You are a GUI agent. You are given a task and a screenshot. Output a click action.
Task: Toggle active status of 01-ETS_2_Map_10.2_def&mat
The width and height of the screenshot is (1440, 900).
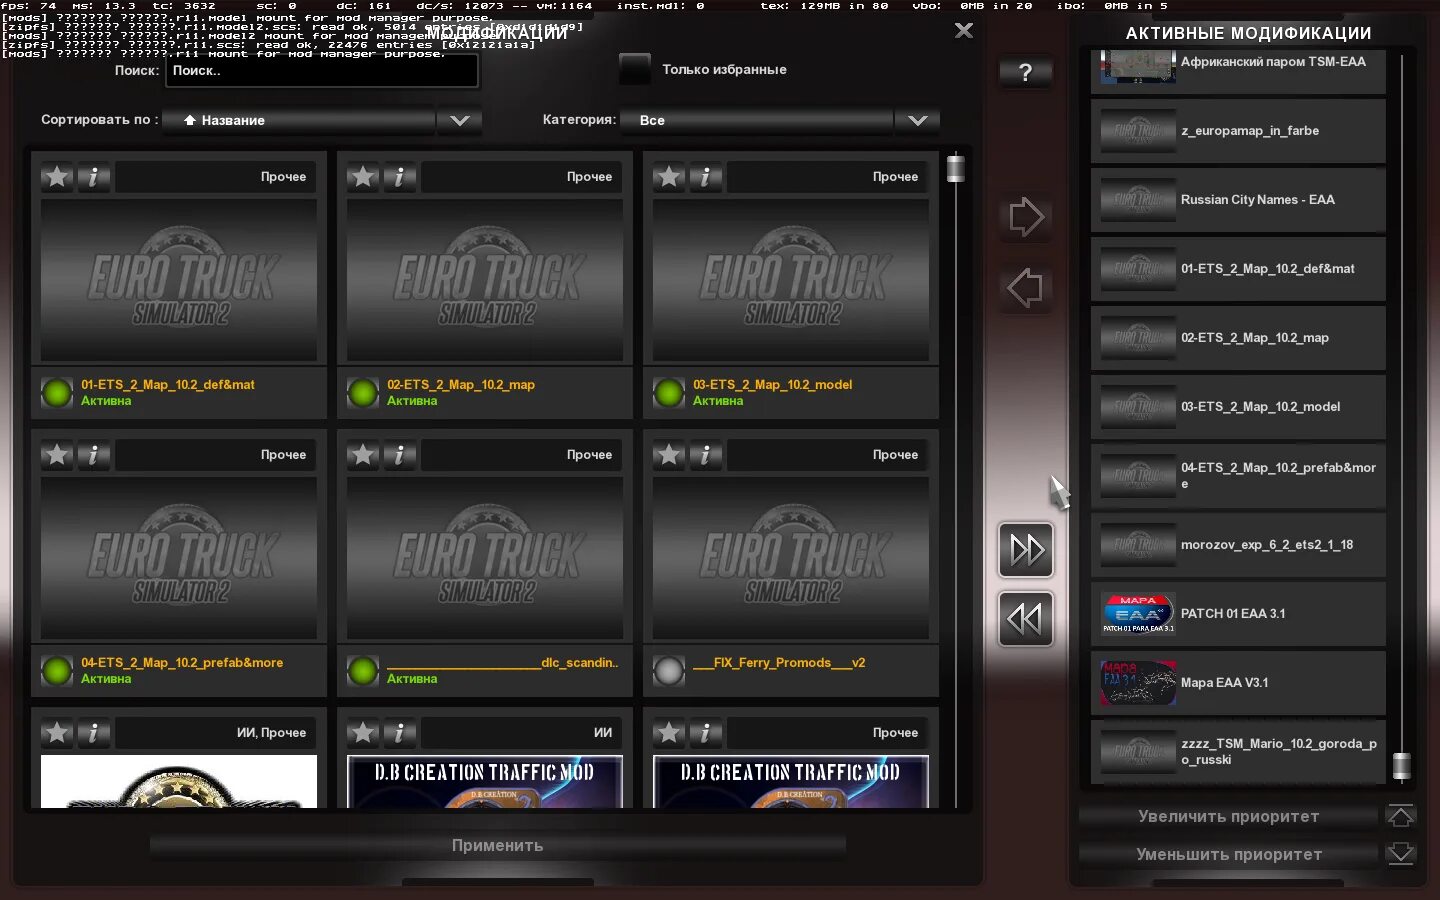tap(57, 392)
